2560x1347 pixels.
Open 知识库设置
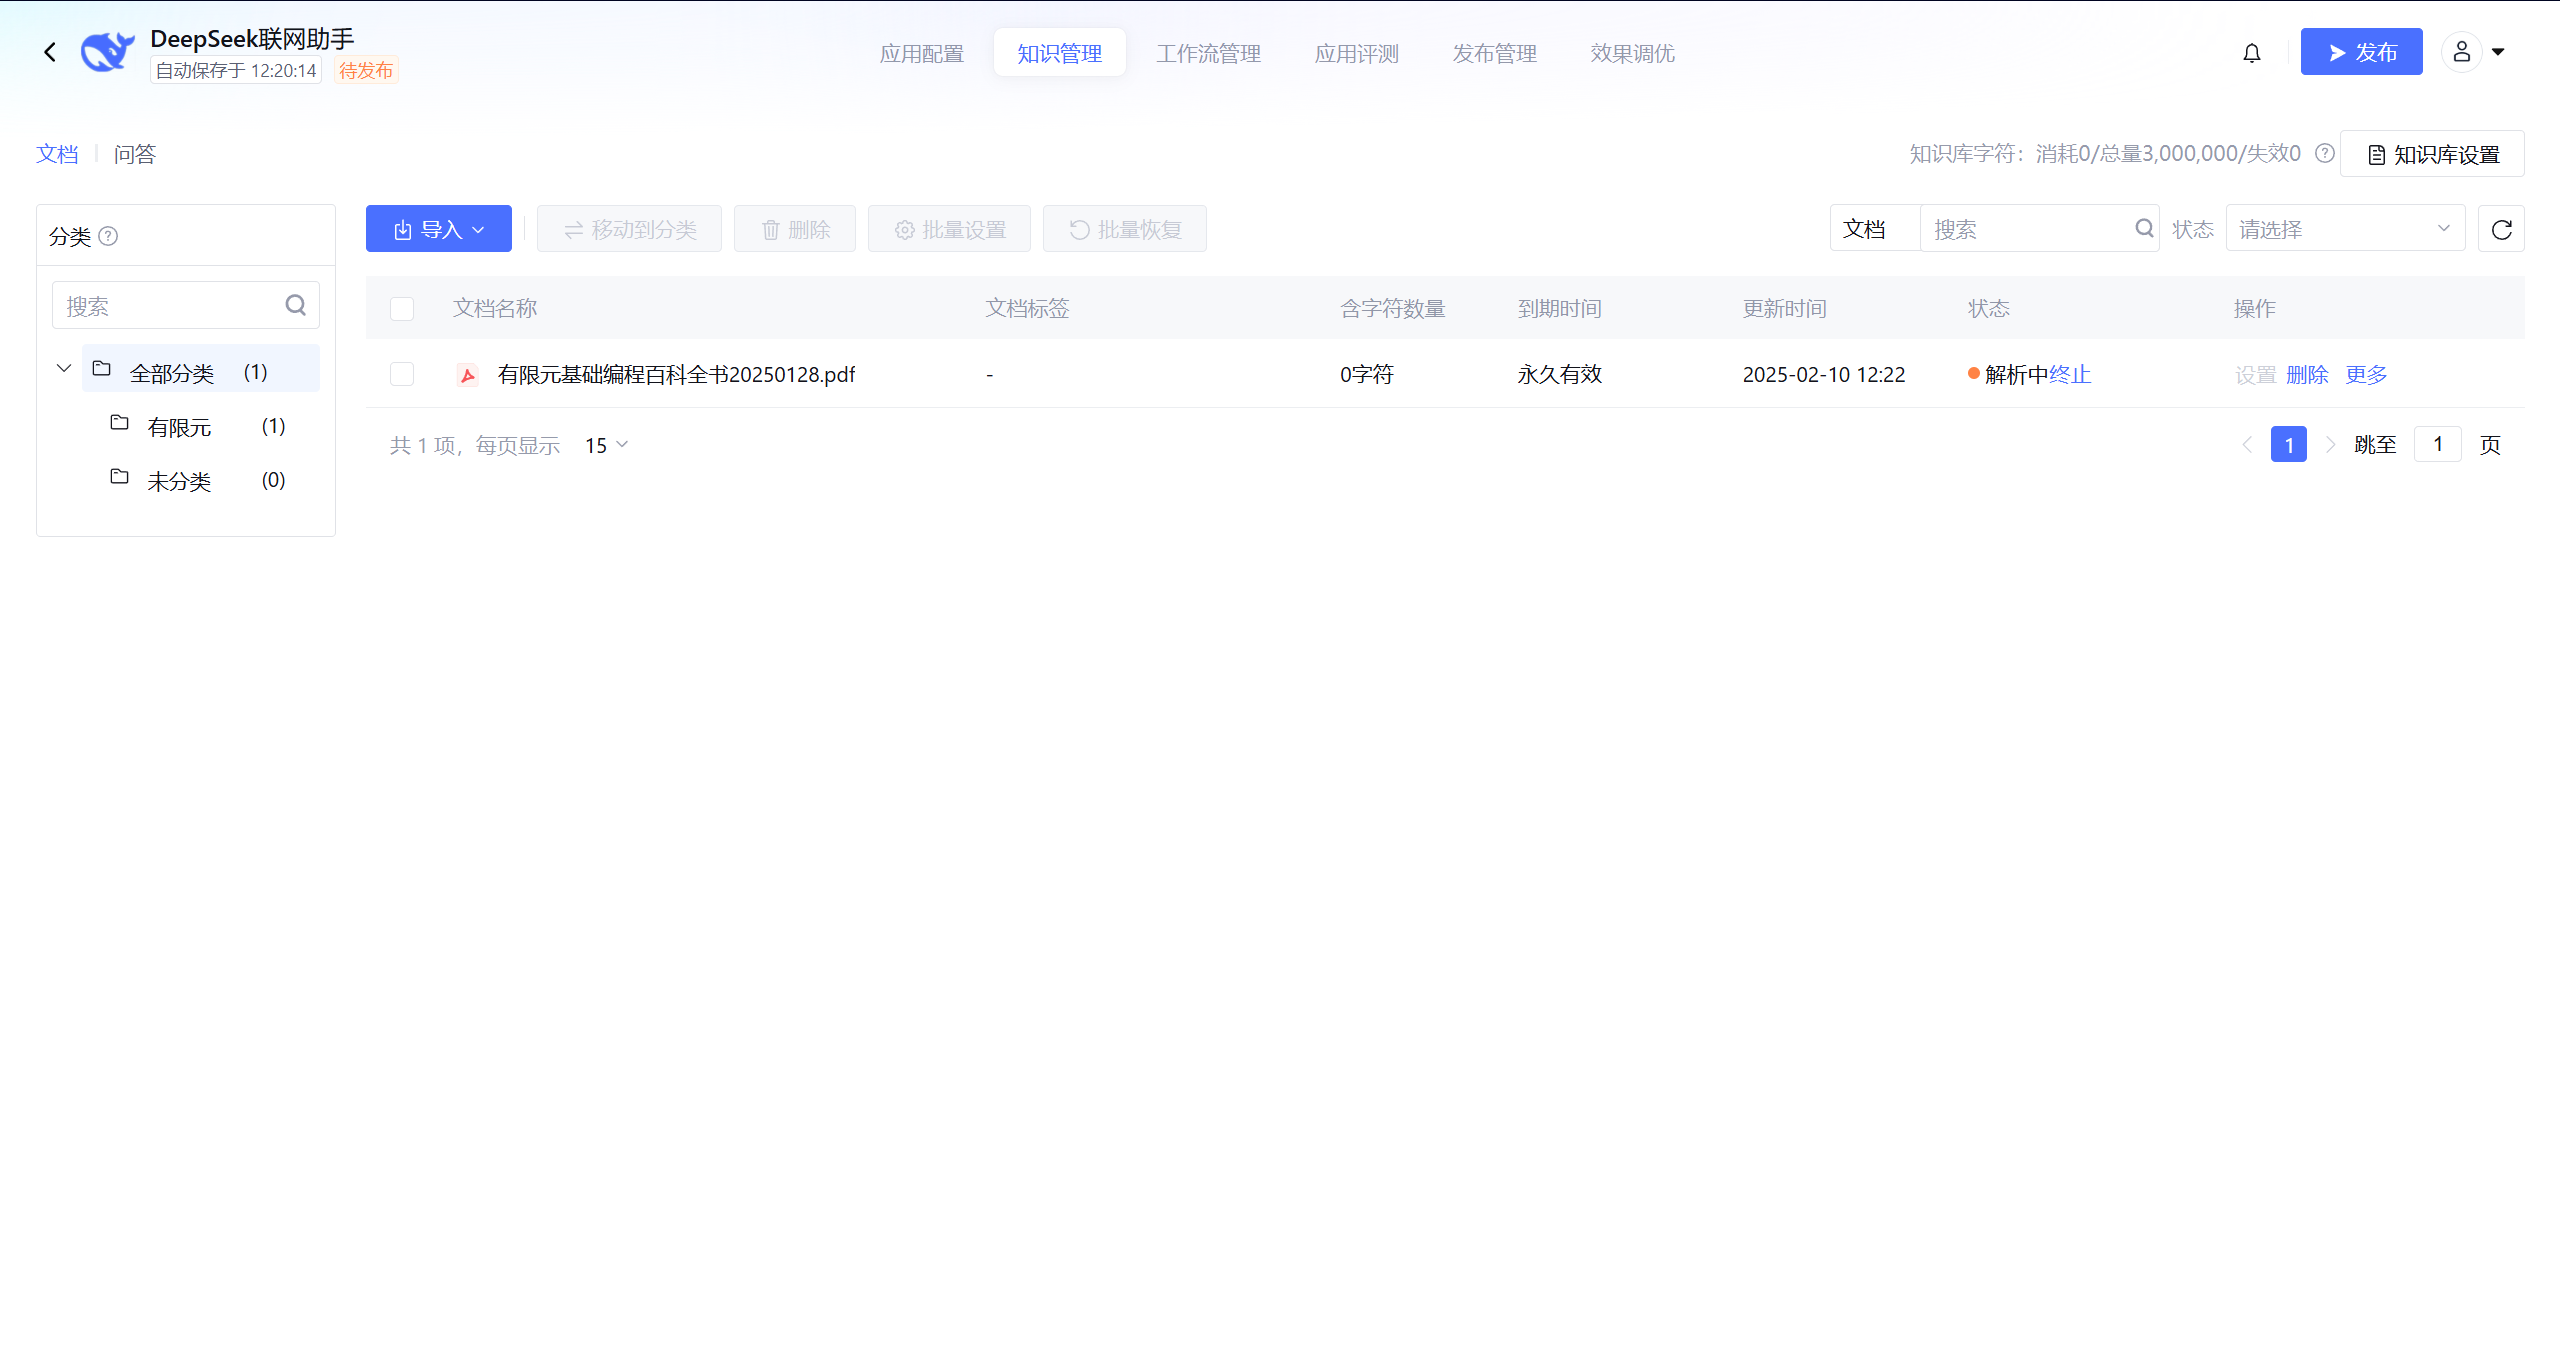point(2432,154)
